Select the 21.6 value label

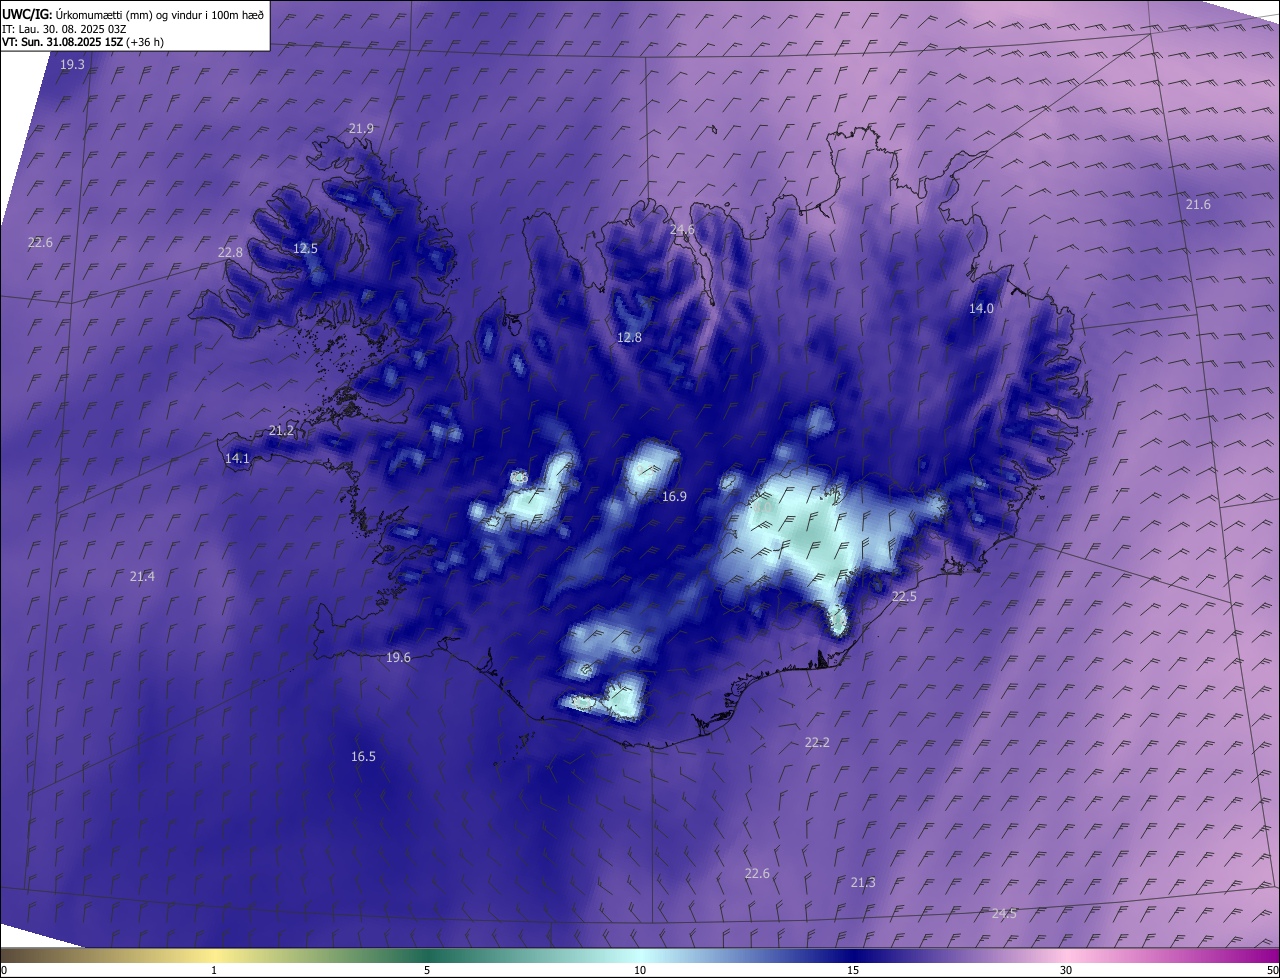click(1198, 204)
